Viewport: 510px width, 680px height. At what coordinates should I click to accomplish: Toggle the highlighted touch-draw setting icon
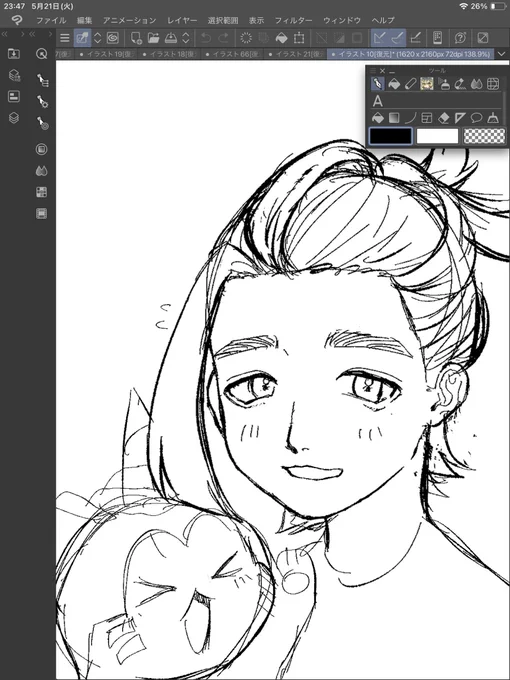click(x=82, y=38)
